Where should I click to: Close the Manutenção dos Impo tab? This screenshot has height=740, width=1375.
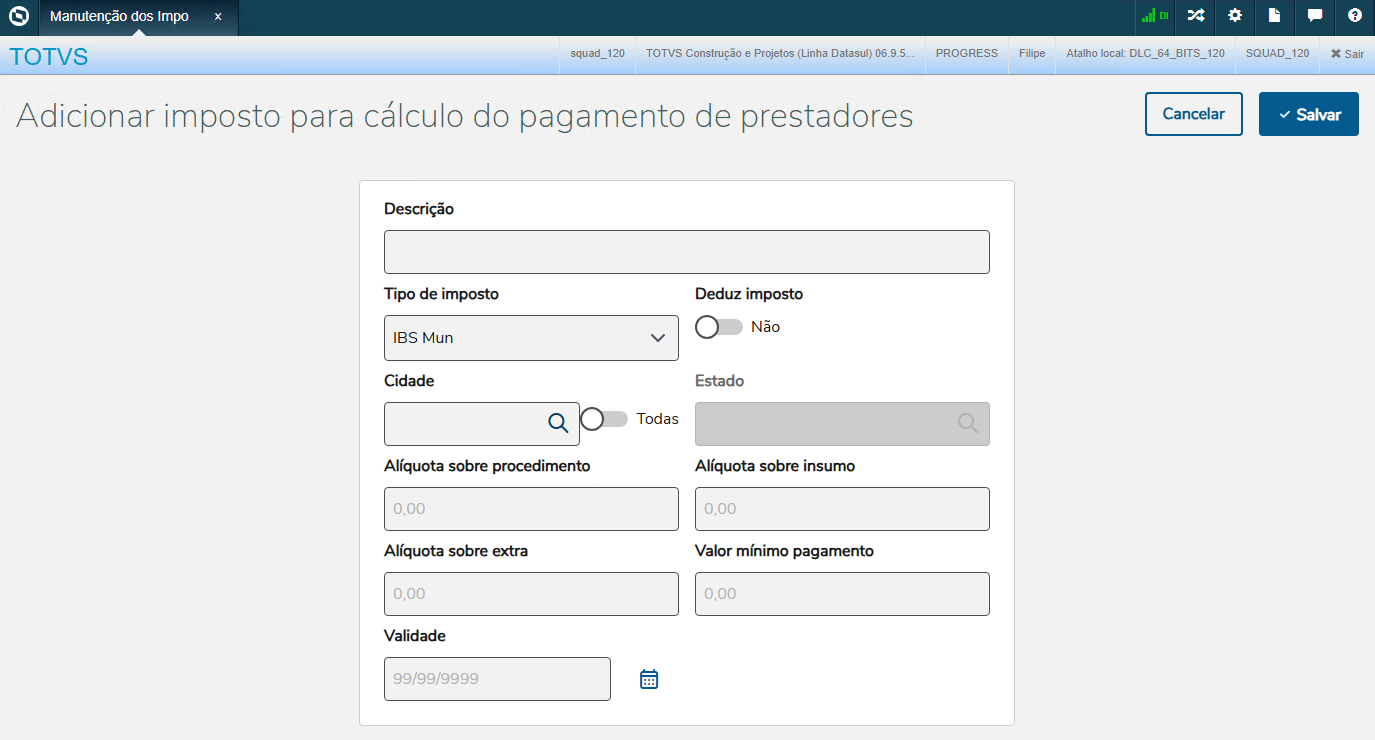click(x=218, y=17)
